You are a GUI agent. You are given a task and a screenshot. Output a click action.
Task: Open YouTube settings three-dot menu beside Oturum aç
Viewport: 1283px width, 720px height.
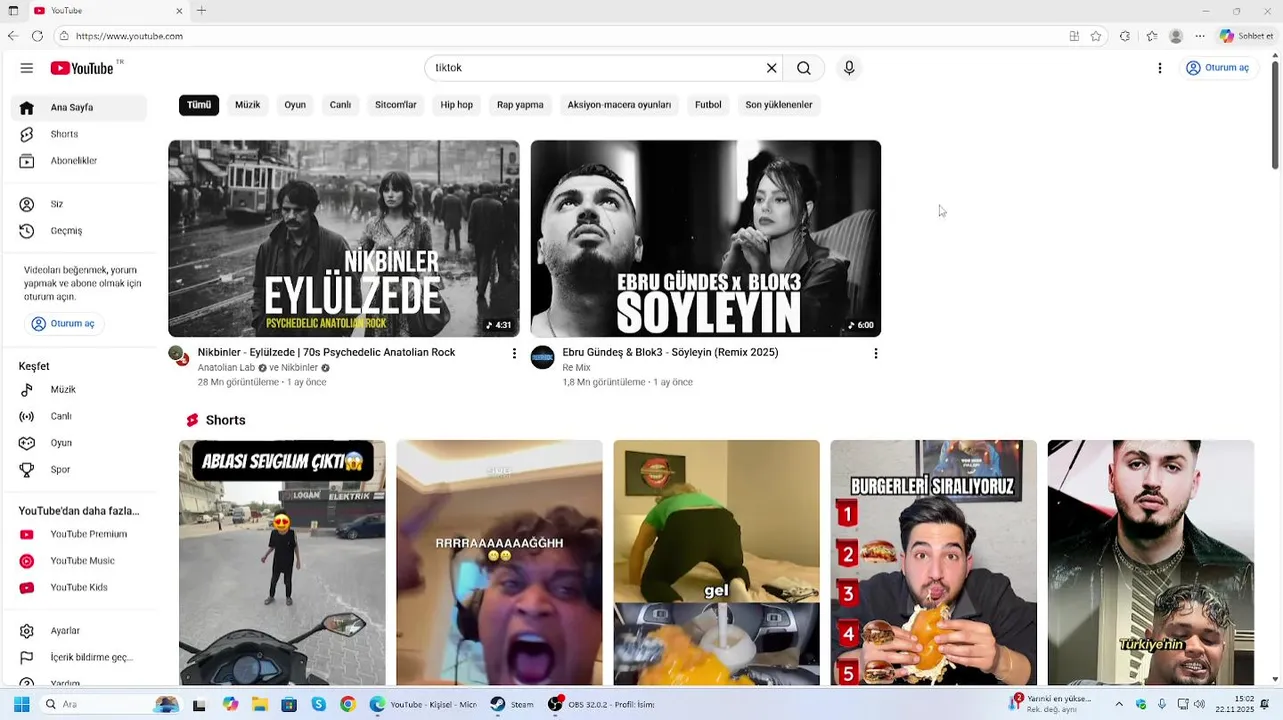(x=1160, y=68)
